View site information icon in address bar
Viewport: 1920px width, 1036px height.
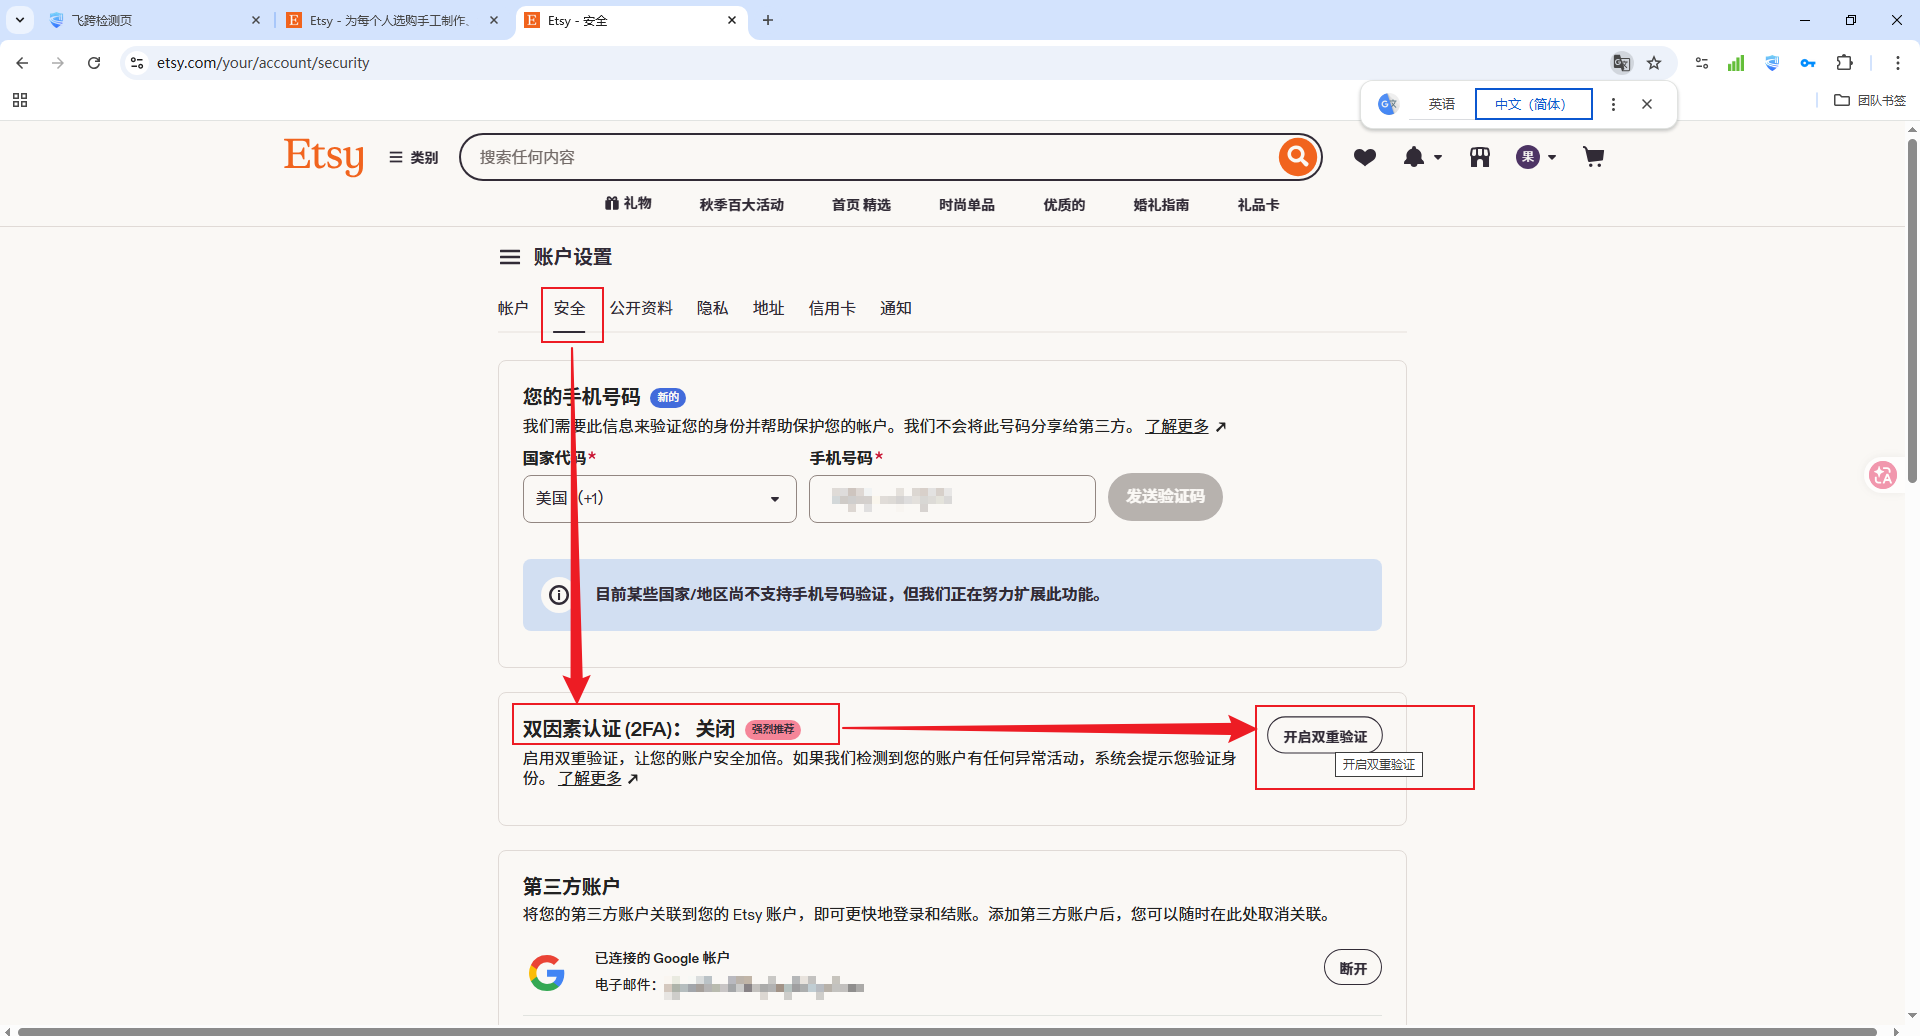pos(137,63)
